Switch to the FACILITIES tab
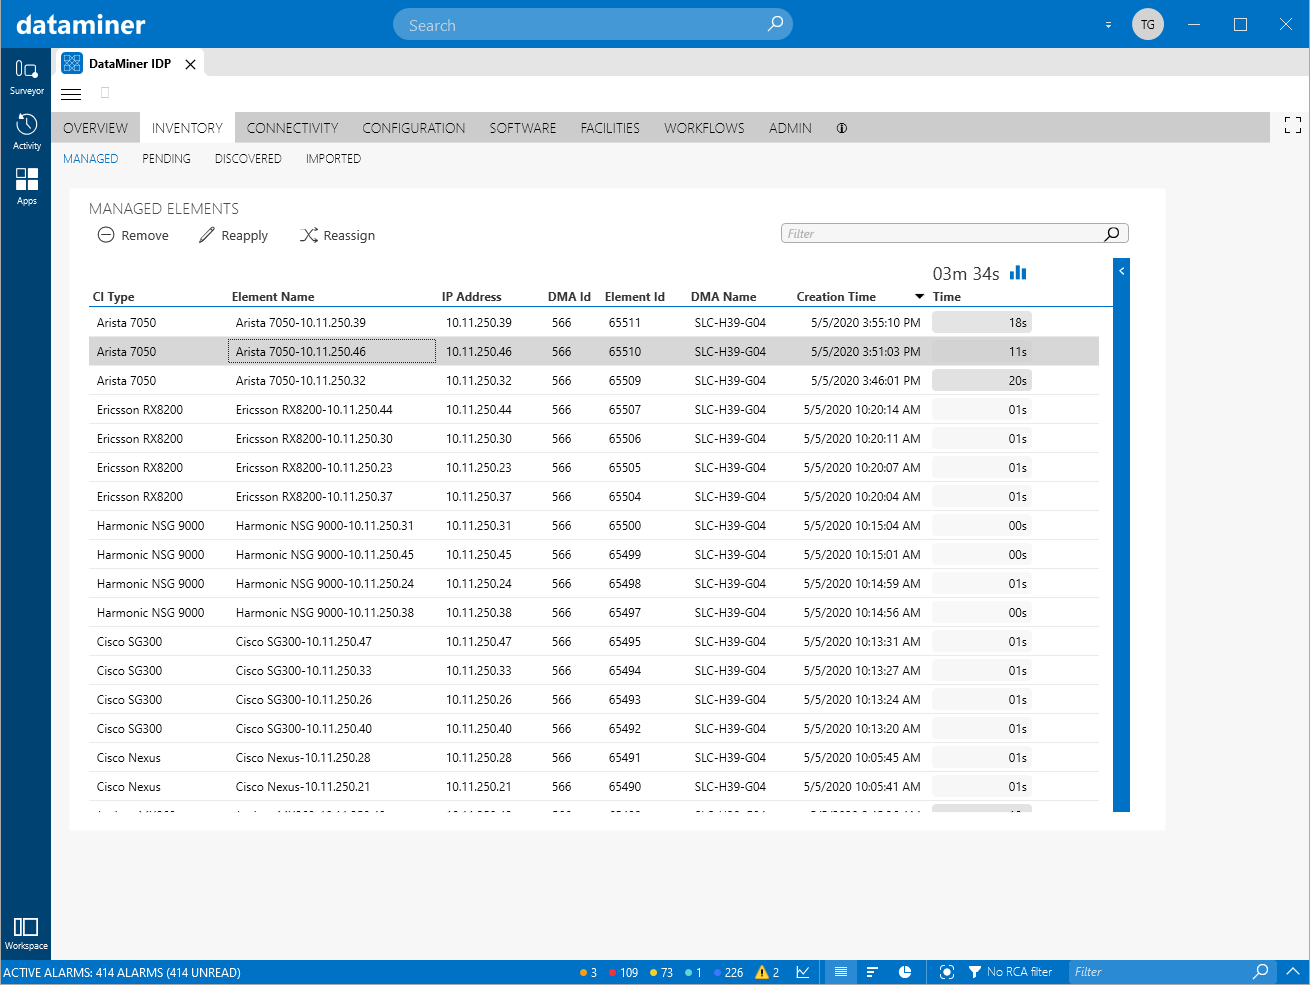 pyautogui.click(x=610, y=128)
